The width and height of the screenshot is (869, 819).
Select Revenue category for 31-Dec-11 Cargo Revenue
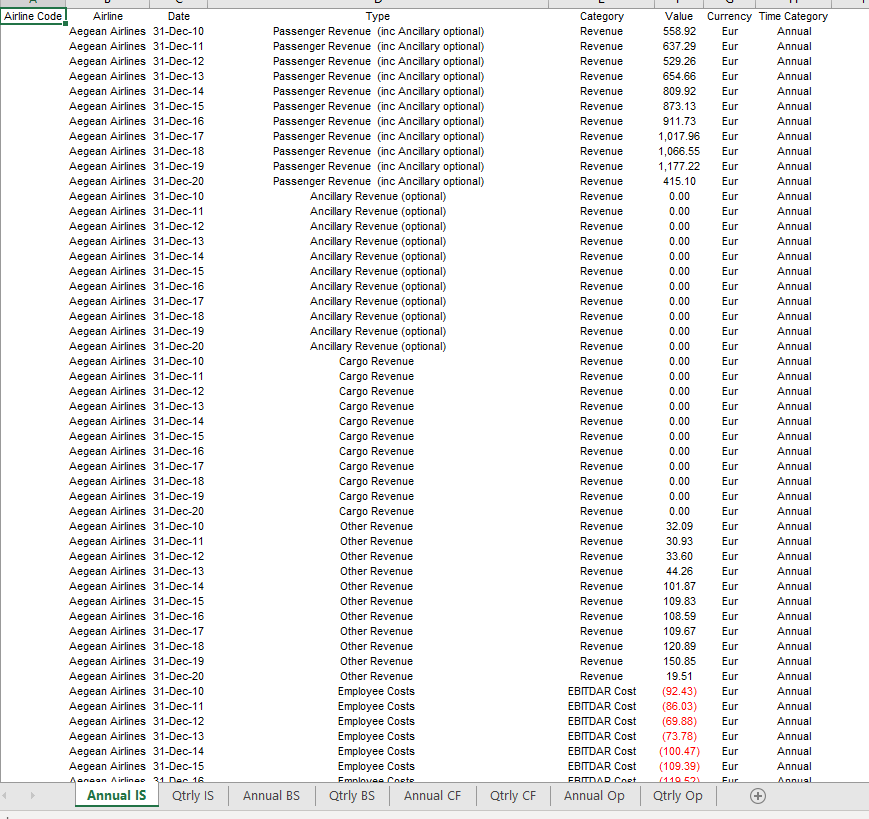coord(601,376)
